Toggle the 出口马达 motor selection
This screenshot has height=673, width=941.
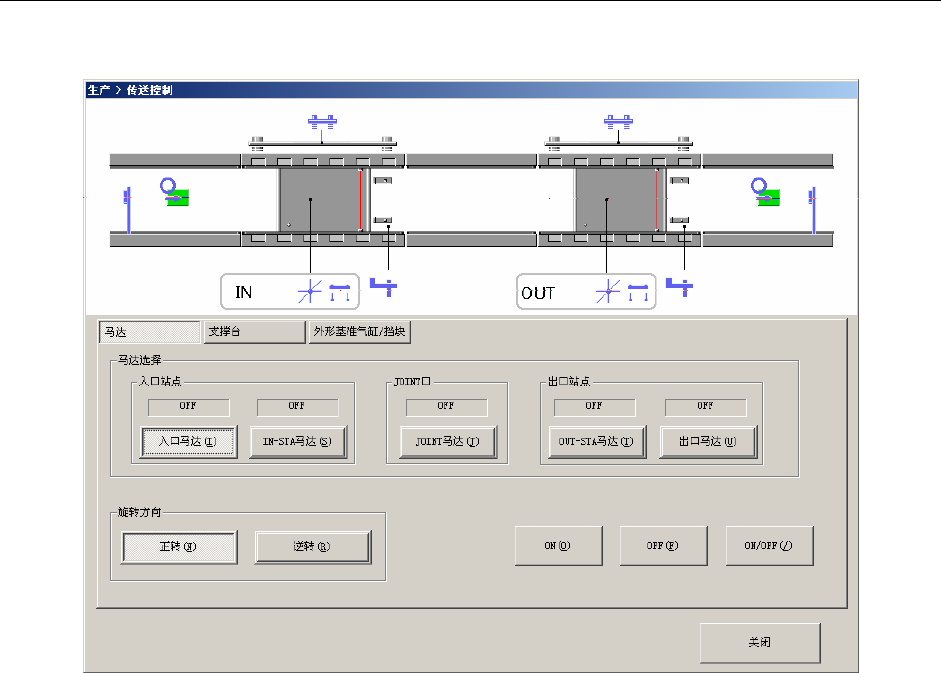click(x=708, y=442)
